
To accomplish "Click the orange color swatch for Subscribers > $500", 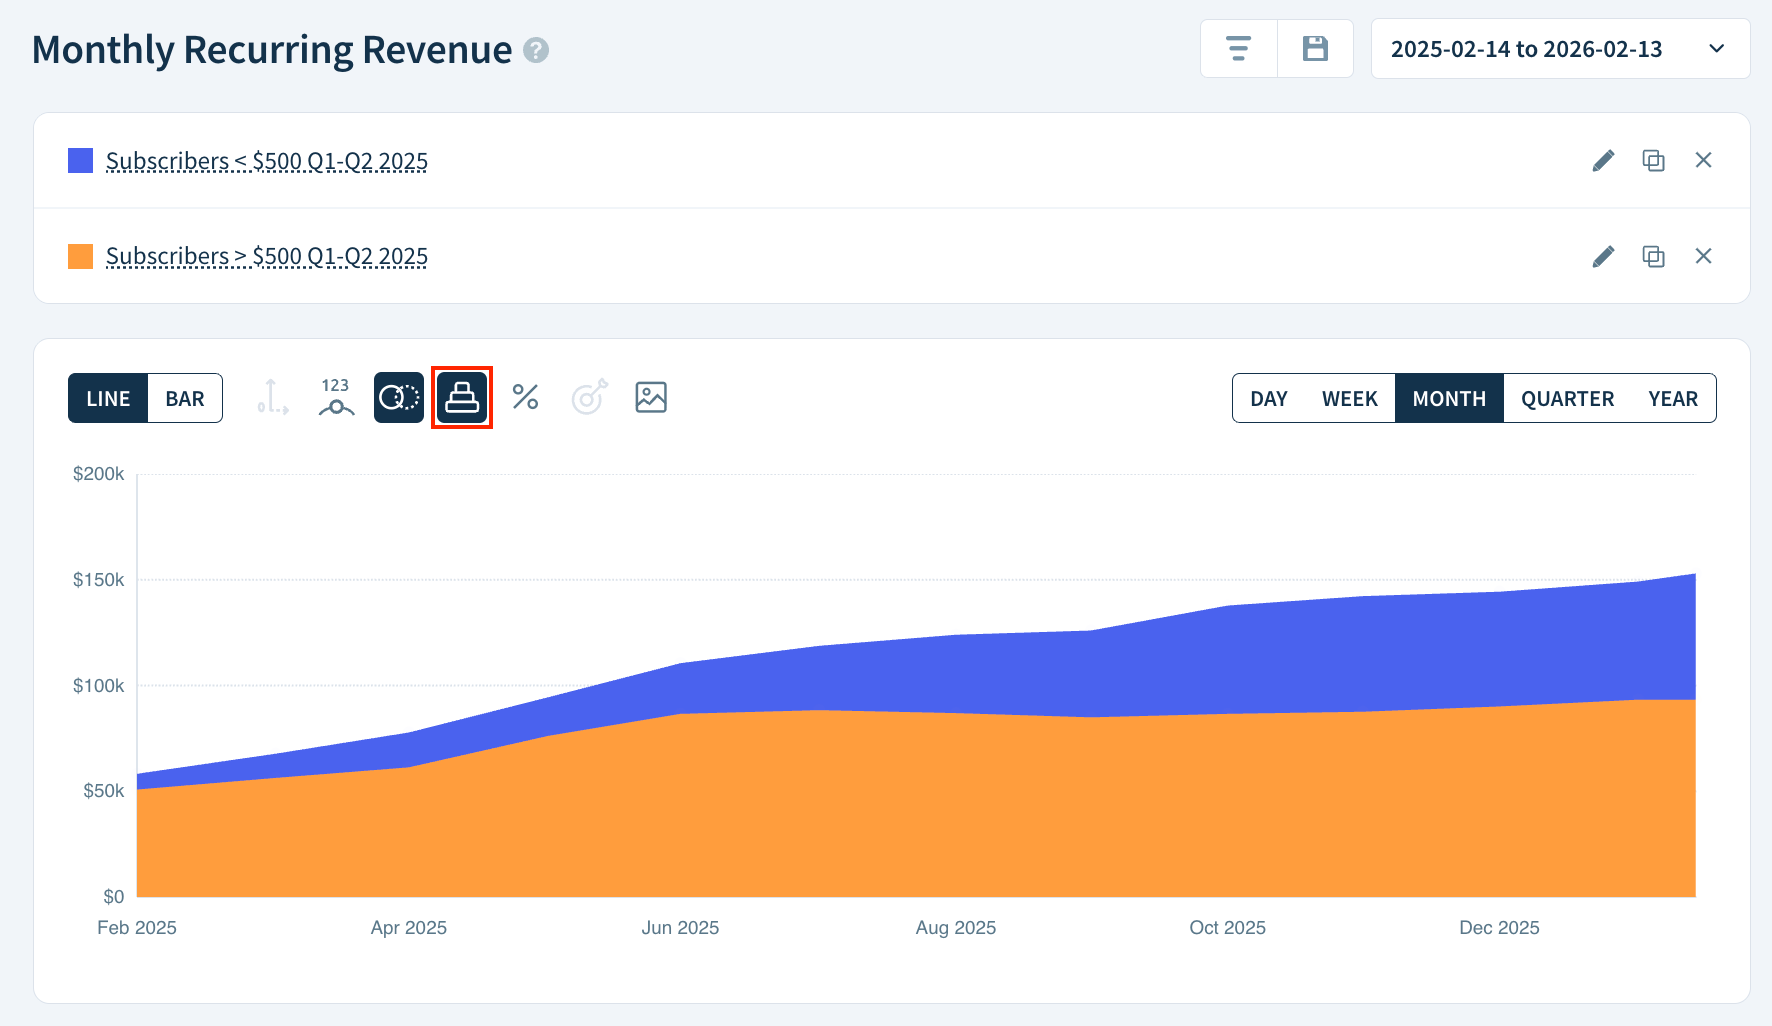I will [x=79, y=256].
